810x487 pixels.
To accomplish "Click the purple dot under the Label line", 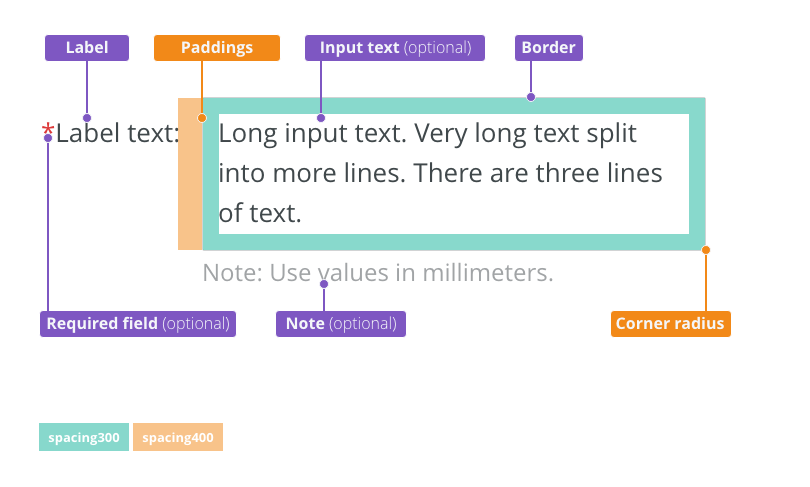I will coord(87,118).
